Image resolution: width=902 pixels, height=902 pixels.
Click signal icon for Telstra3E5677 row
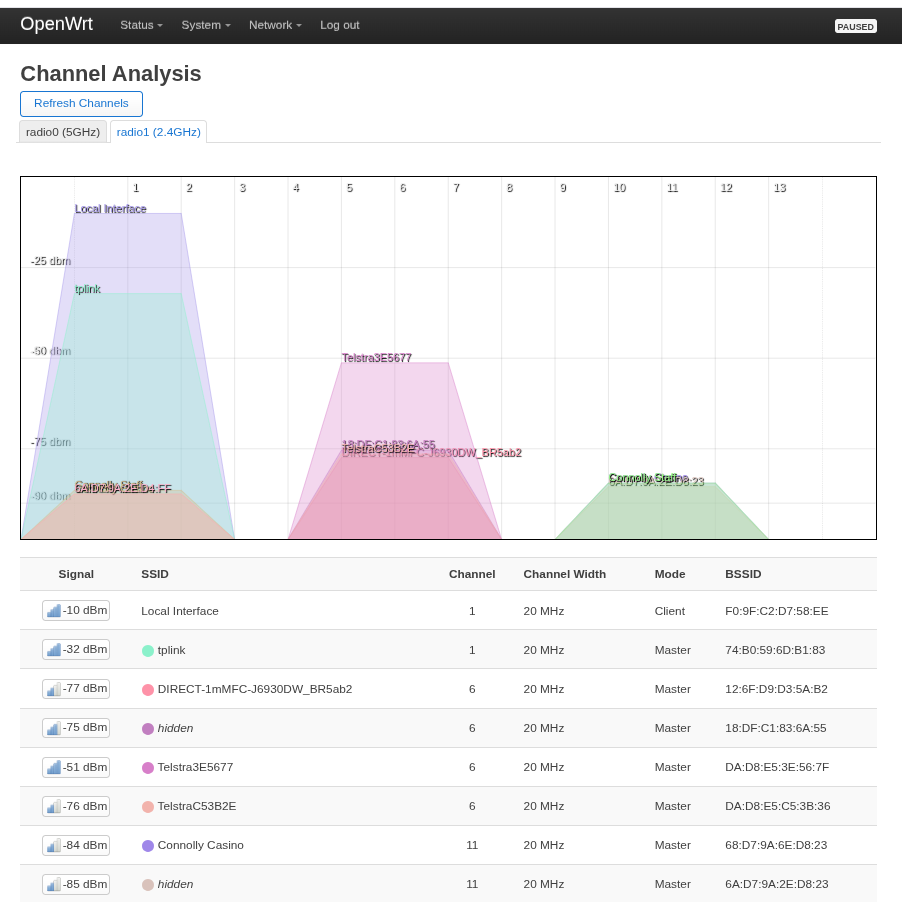(54, 767)
